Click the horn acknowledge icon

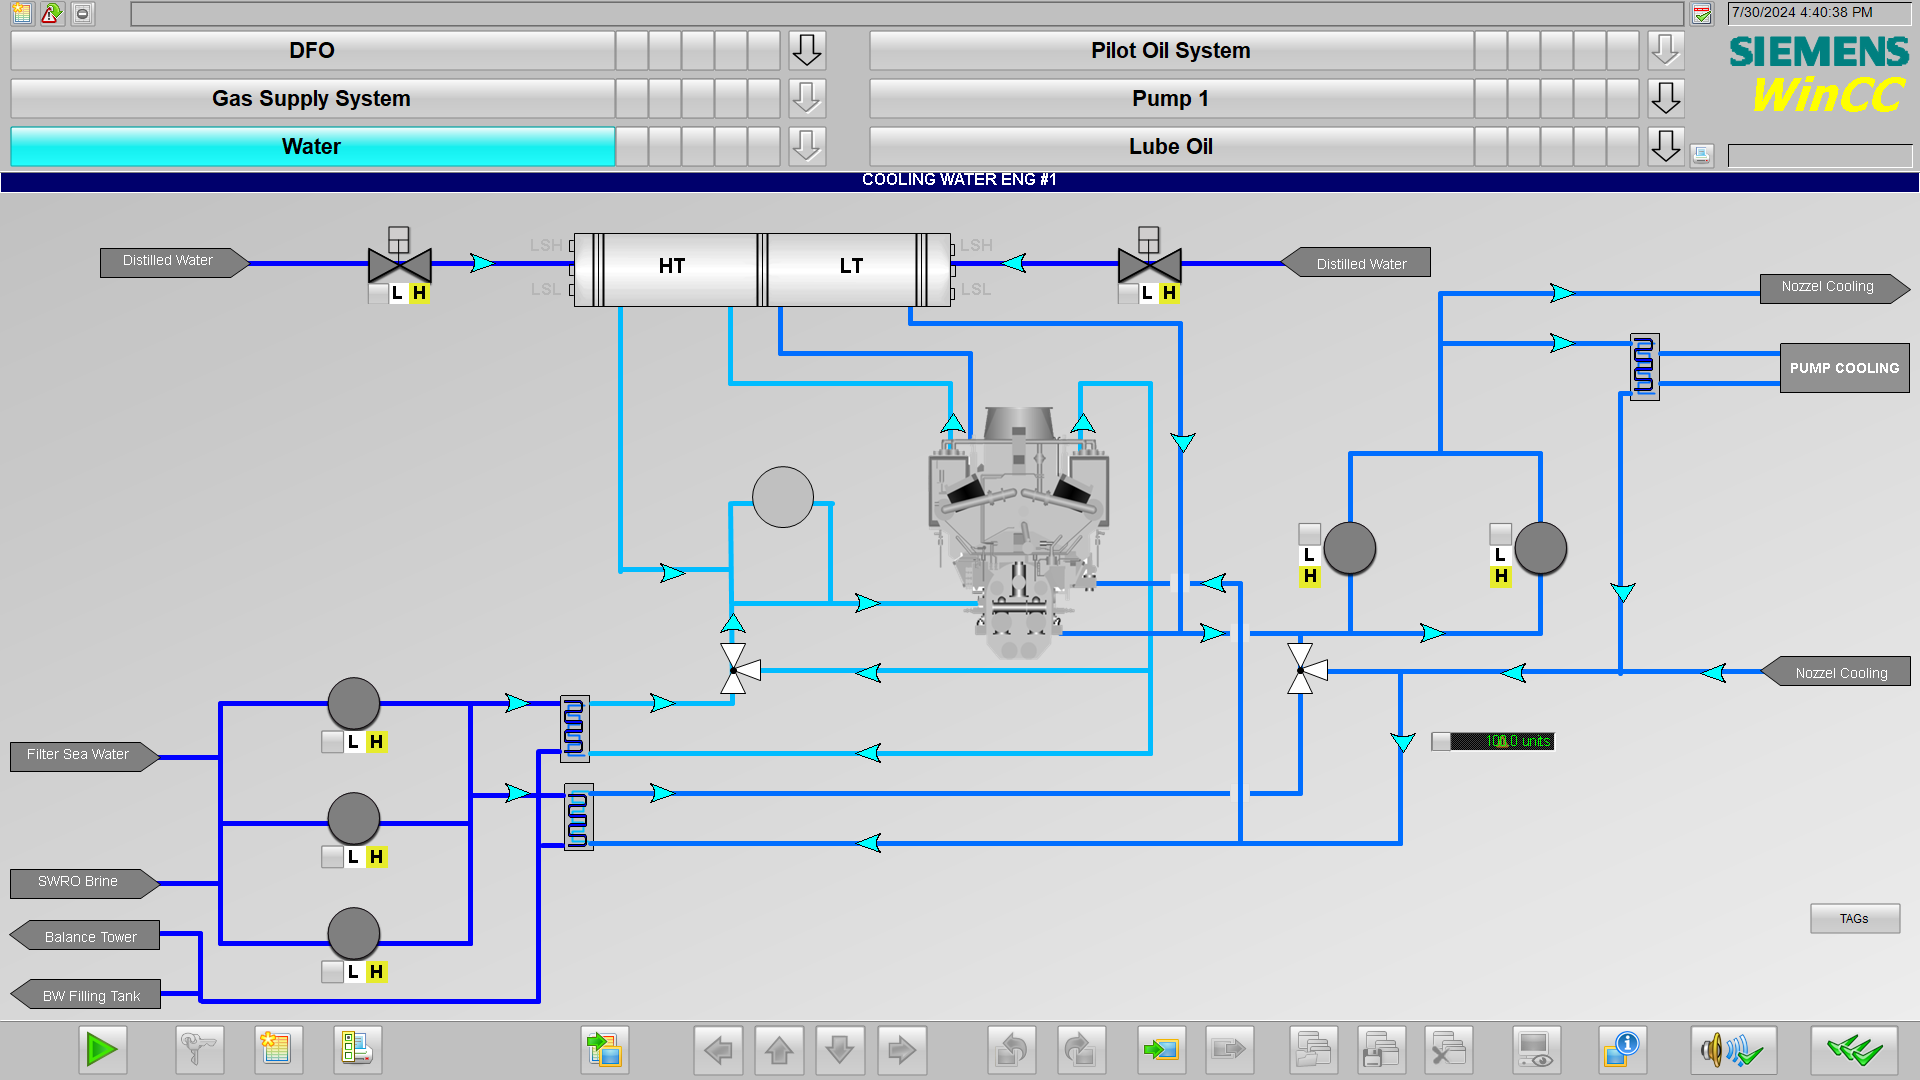(x=1732, y=1049)
